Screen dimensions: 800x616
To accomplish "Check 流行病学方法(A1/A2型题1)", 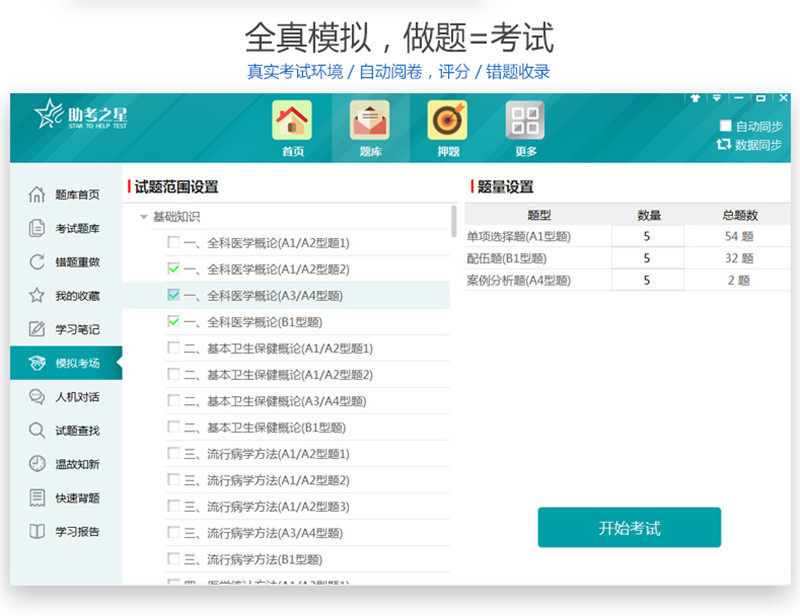I will (173, 453).
